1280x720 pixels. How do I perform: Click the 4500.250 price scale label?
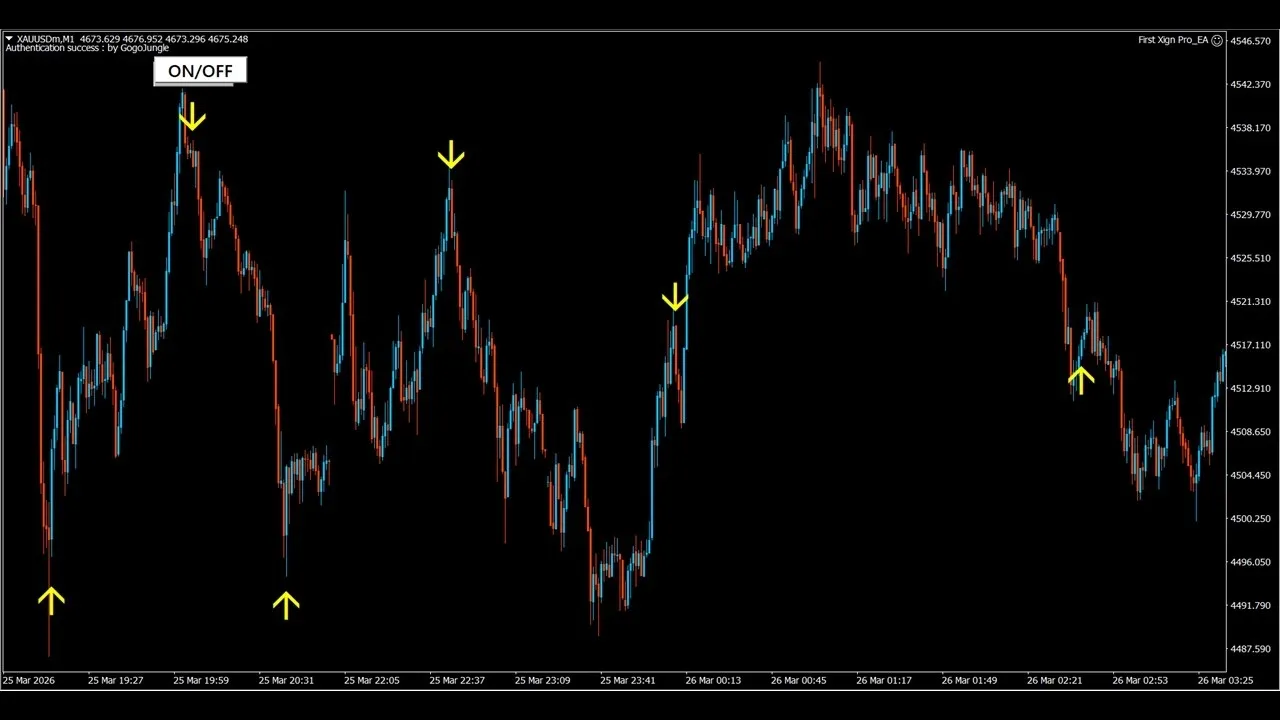[1253, 519]
